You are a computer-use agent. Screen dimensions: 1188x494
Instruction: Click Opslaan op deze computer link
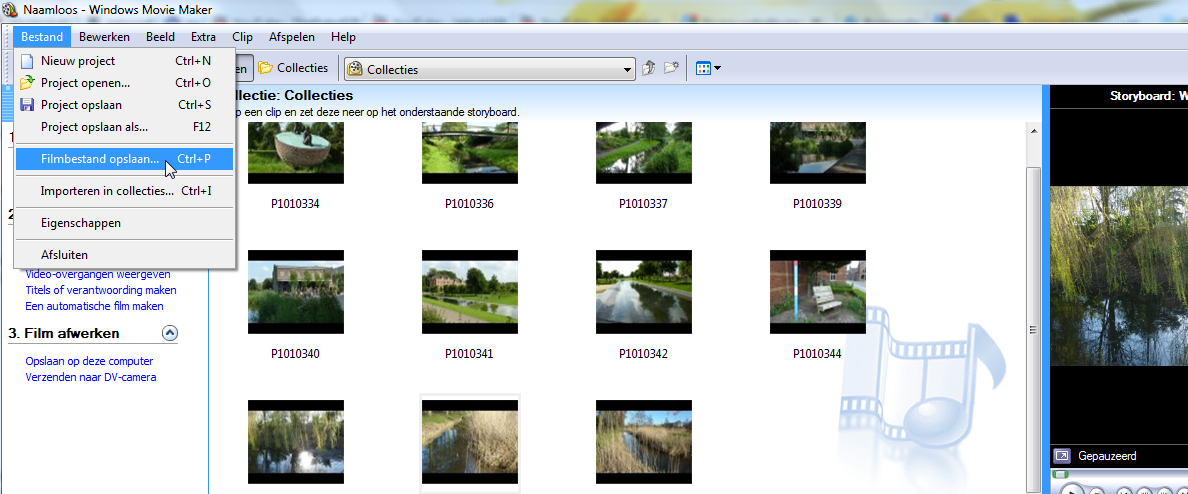coord(89,361)
